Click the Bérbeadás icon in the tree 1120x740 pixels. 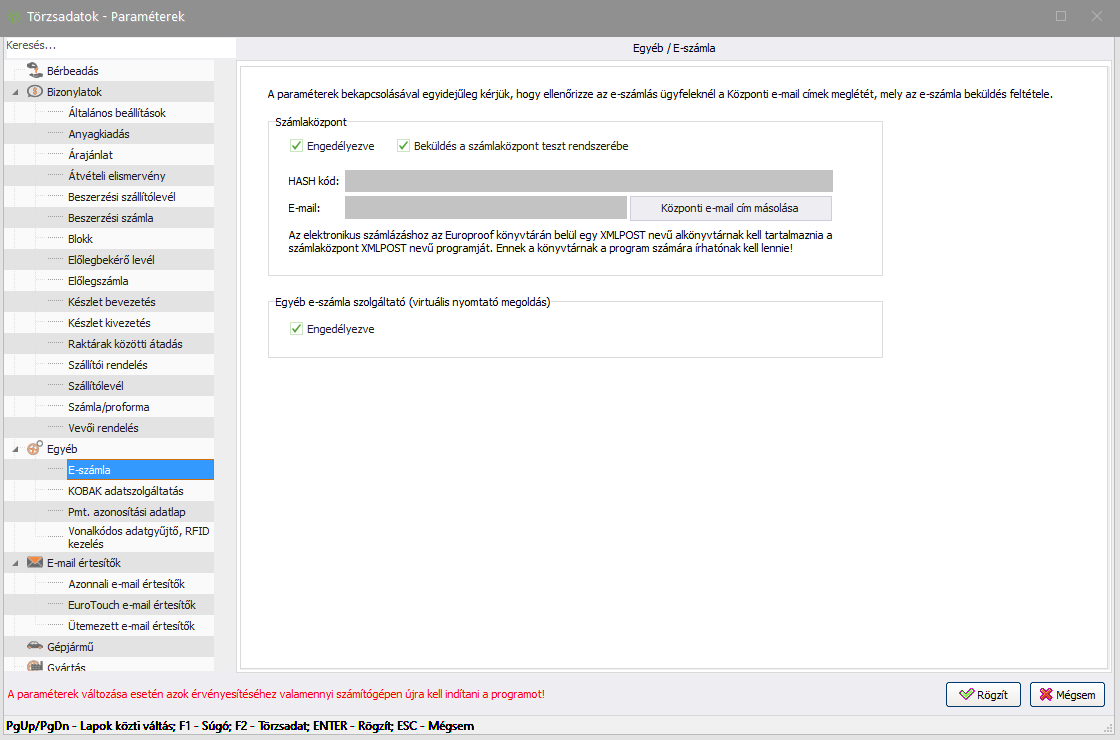point(35,71)
